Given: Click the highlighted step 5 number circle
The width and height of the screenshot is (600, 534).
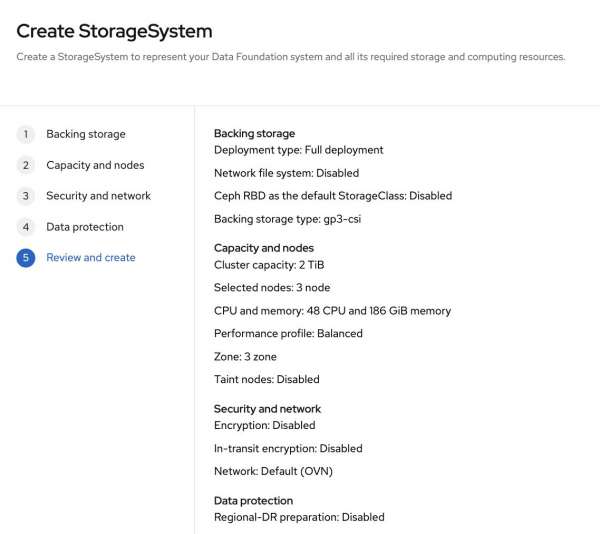Looking at the screenshot, I should tap(26, 258).
